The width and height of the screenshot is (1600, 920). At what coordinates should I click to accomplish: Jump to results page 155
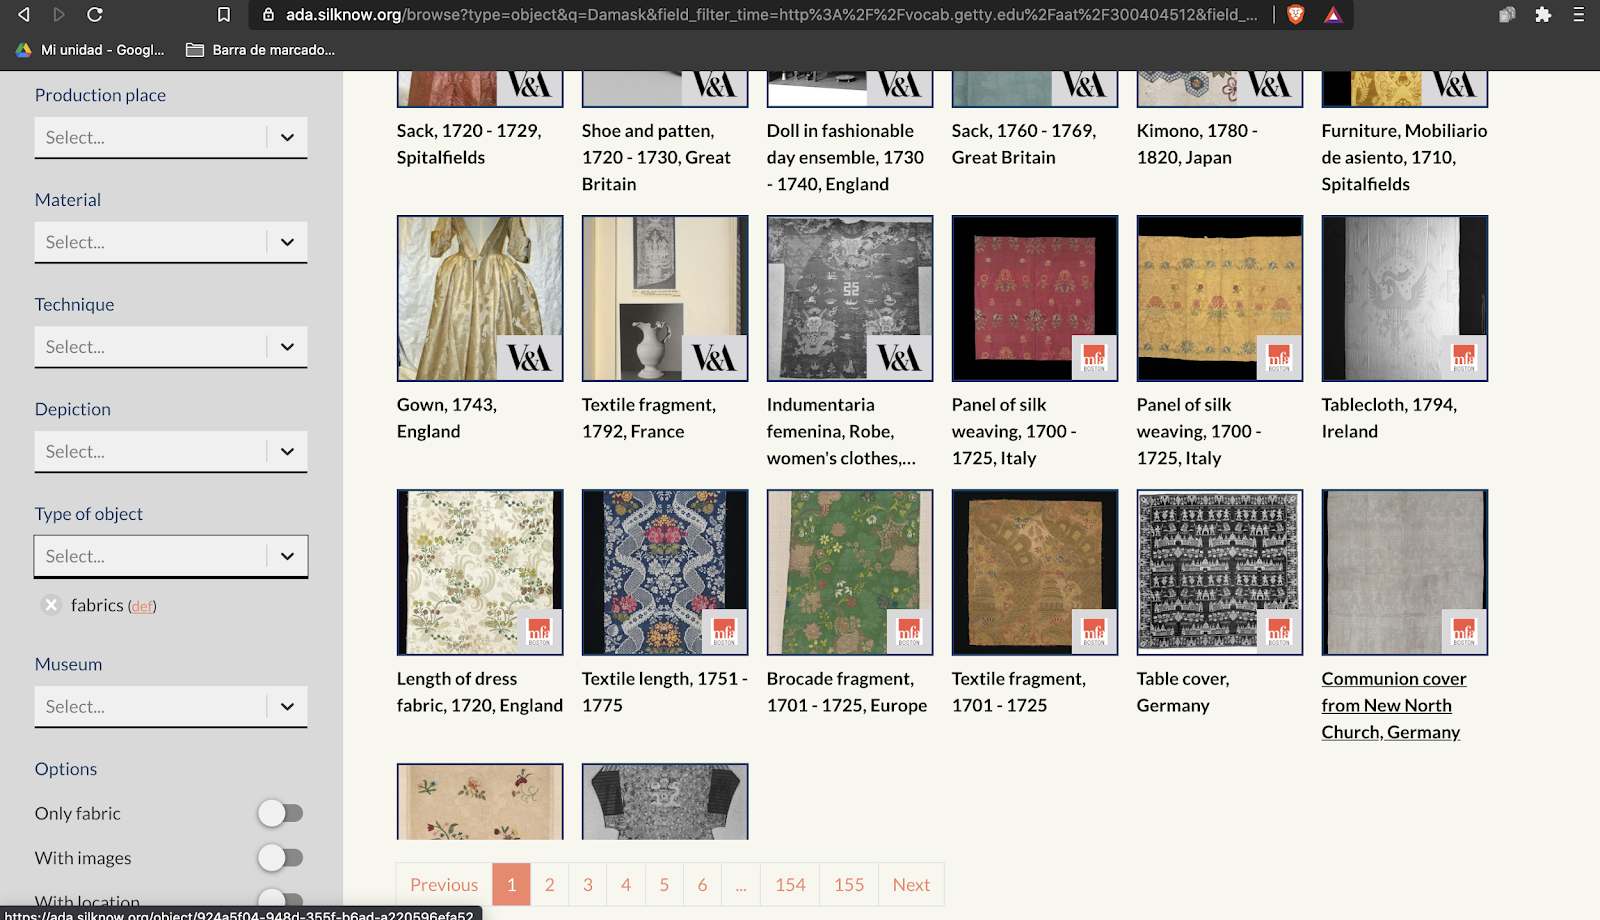(x=849, y=885)
